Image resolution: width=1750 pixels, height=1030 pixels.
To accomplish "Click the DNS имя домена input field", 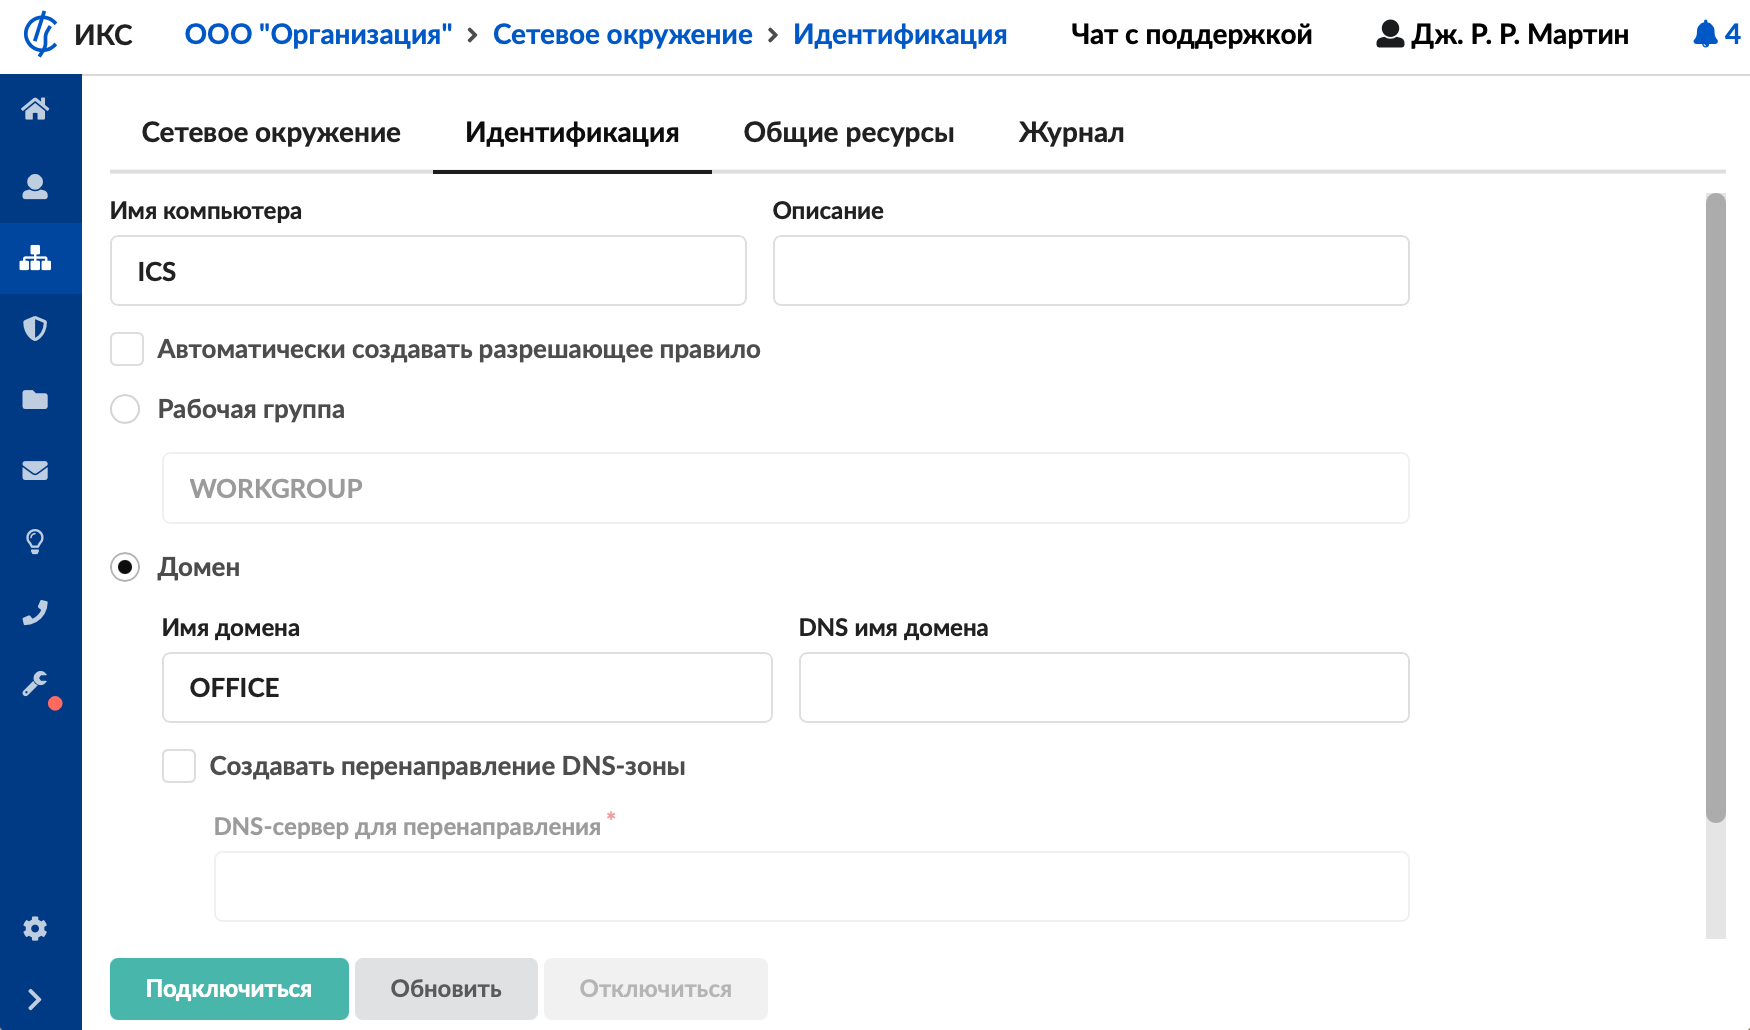I will [1104, 688].
